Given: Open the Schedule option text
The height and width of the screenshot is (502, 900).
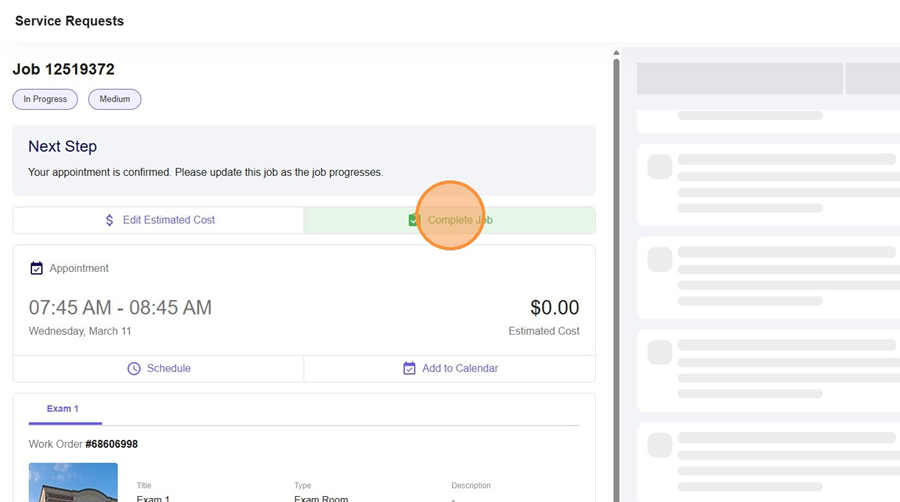Looking at the screenshot, I should click(168, 368).
